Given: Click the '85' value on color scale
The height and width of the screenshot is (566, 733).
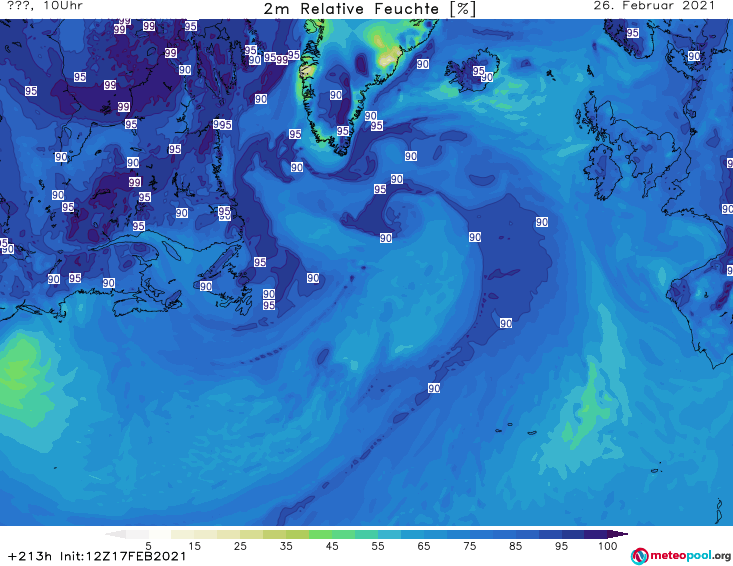Looking at the screenshot, I should click(x=515, y=546).
